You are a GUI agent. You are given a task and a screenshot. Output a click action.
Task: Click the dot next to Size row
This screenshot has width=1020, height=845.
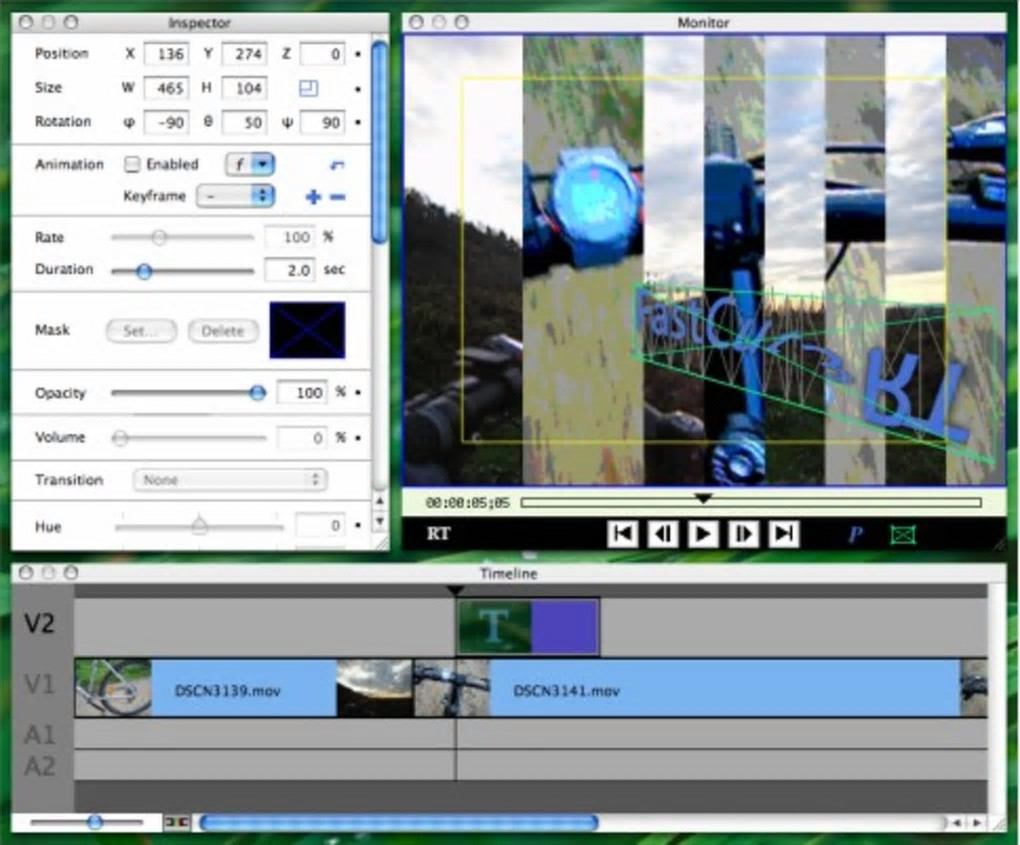358,88
